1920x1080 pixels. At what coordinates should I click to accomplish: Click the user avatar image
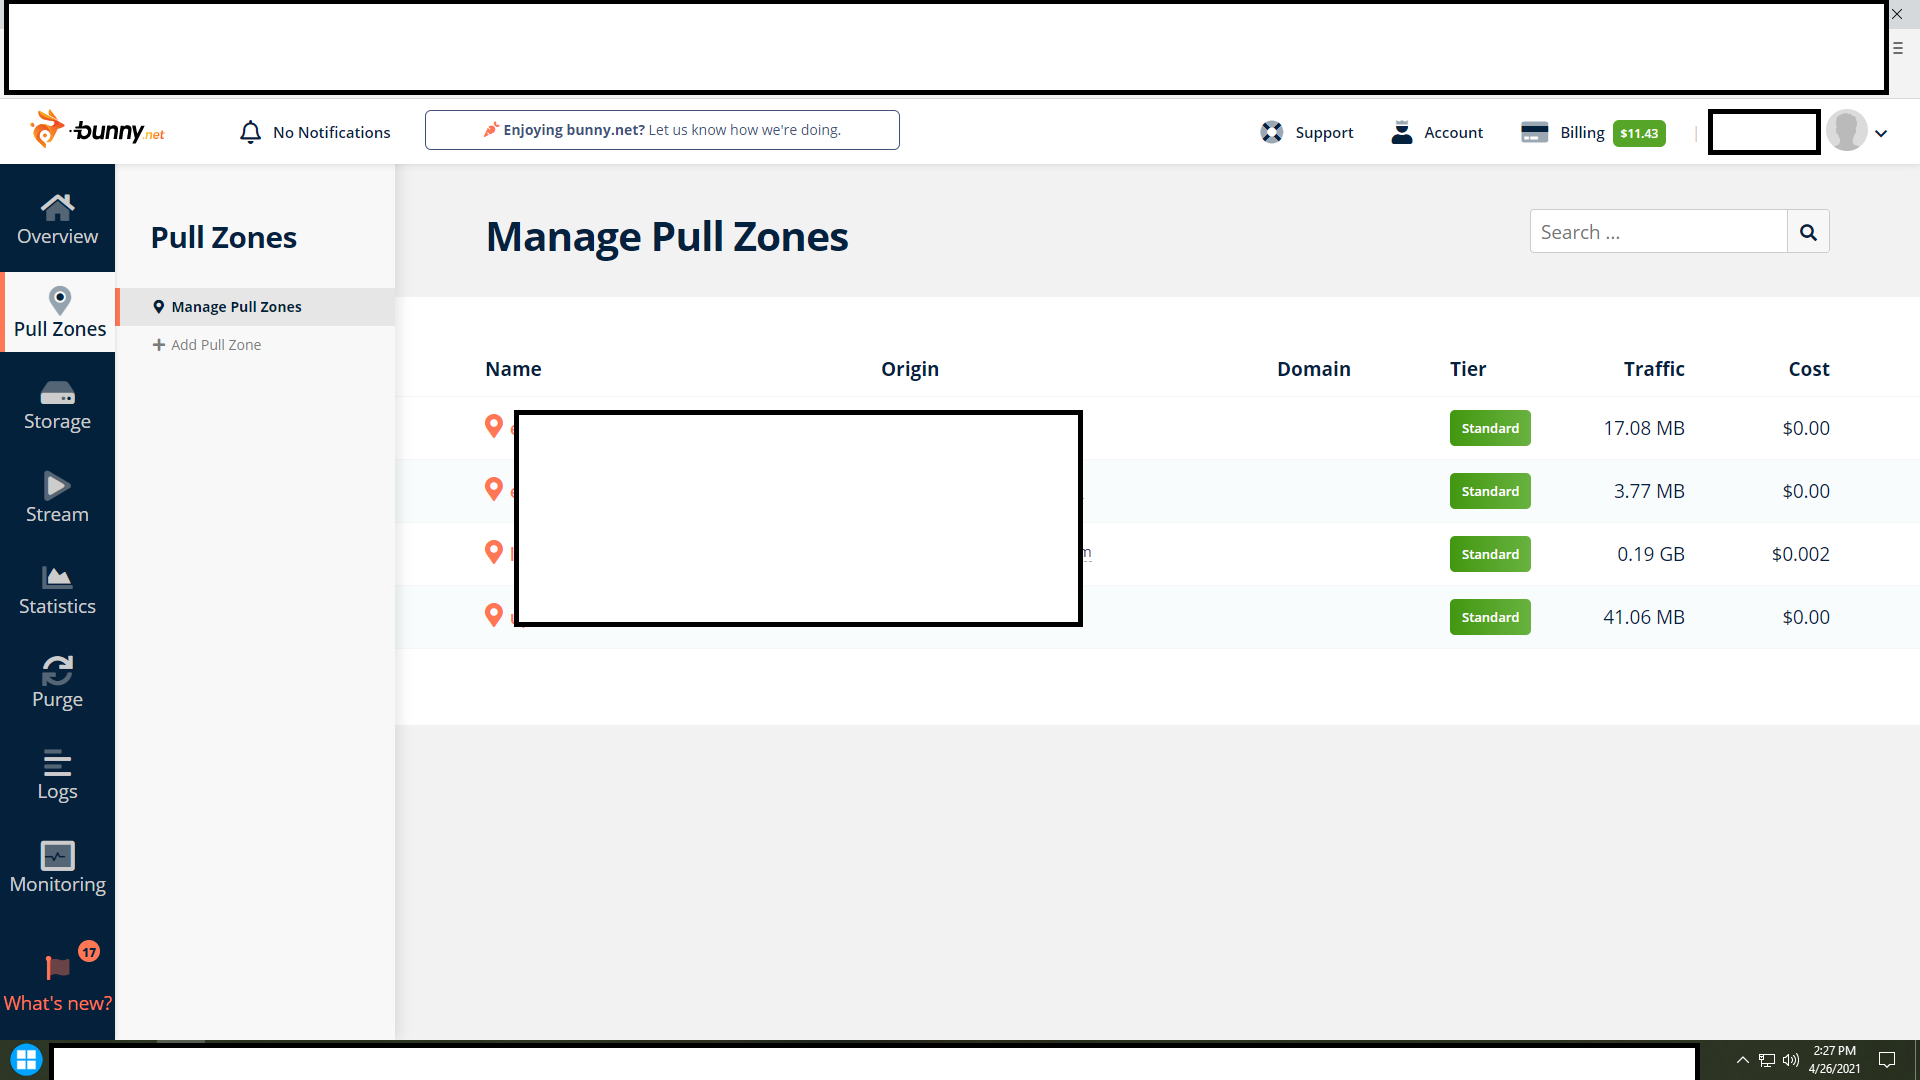click(x=1846, y=131)
